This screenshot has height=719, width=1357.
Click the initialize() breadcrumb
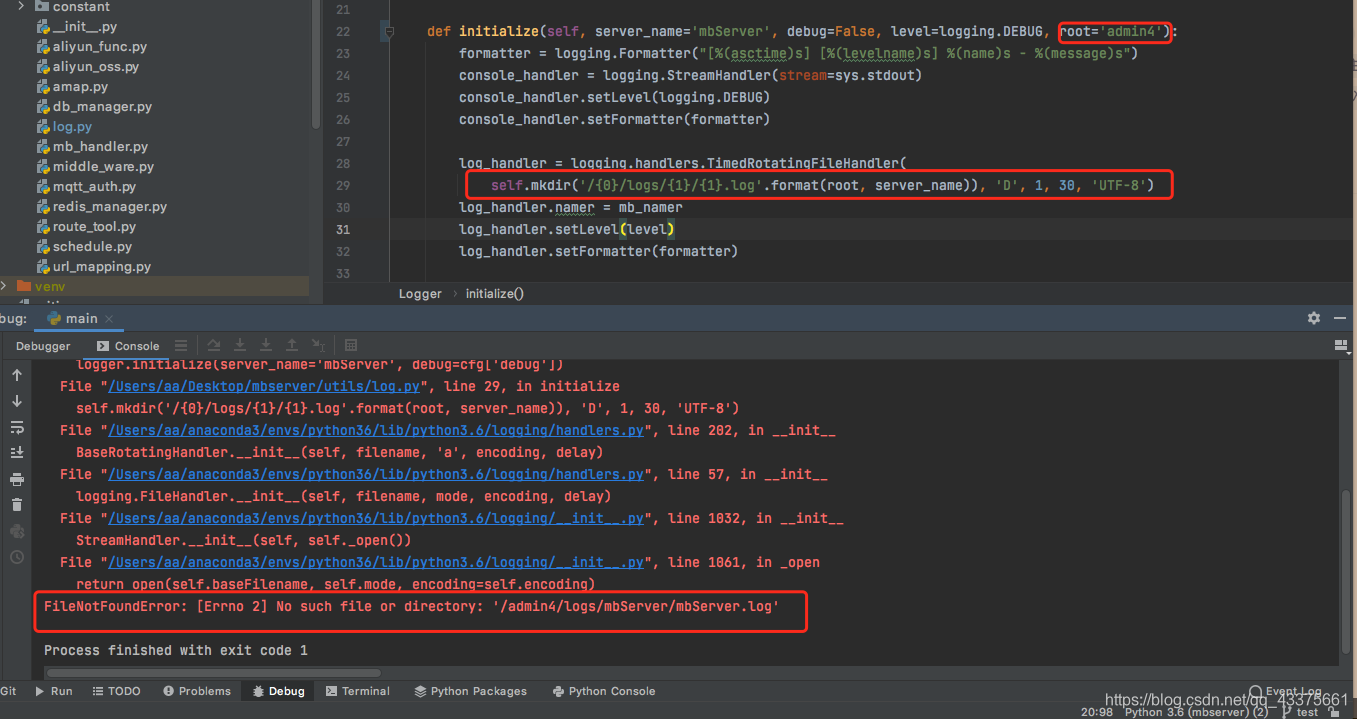pos(495,293)
